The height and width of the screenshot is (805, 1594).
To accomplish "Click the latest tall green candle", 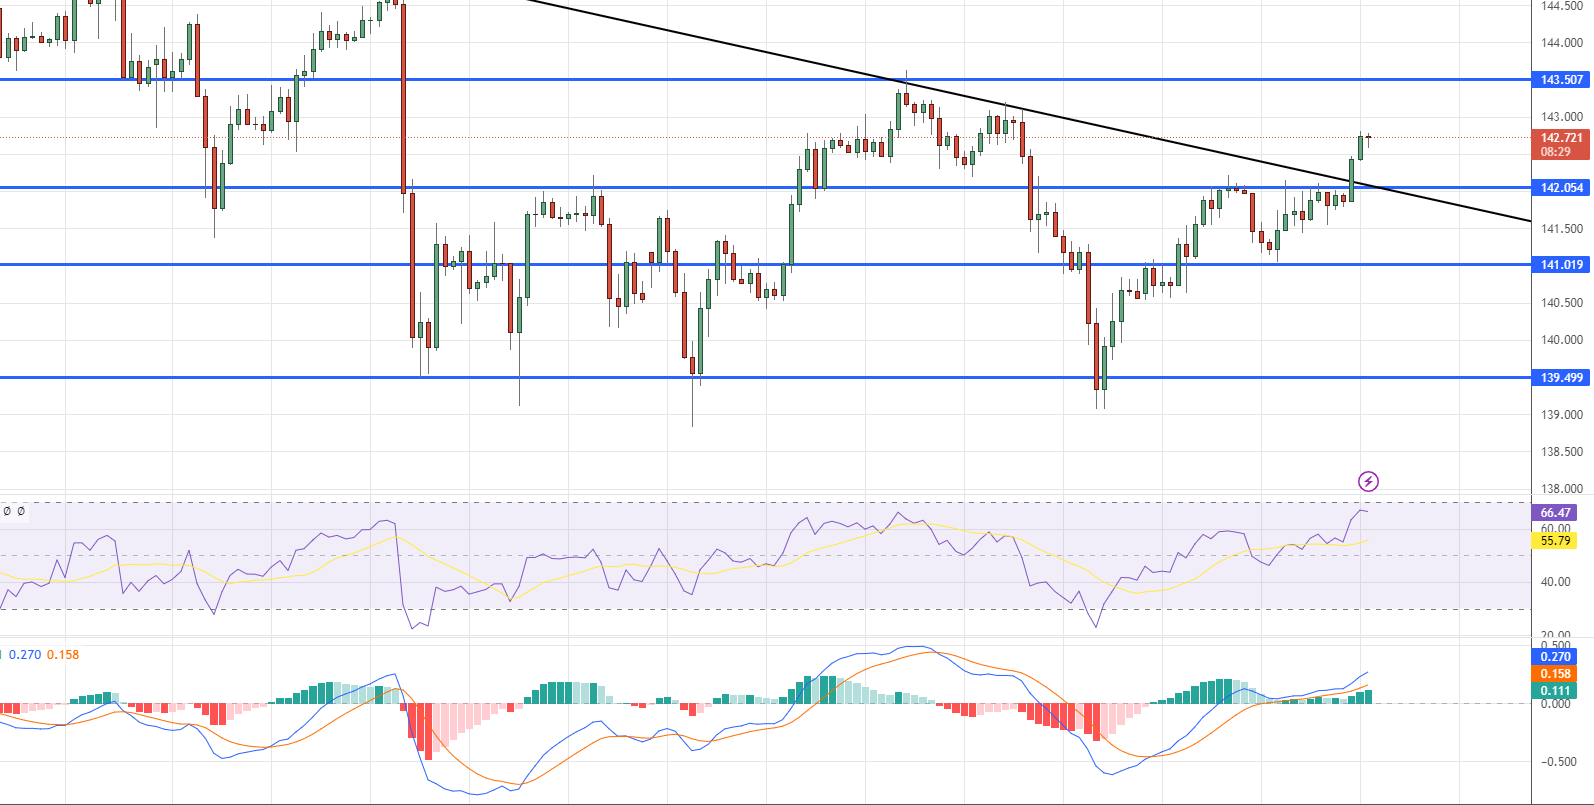I will pos(1361,147).
